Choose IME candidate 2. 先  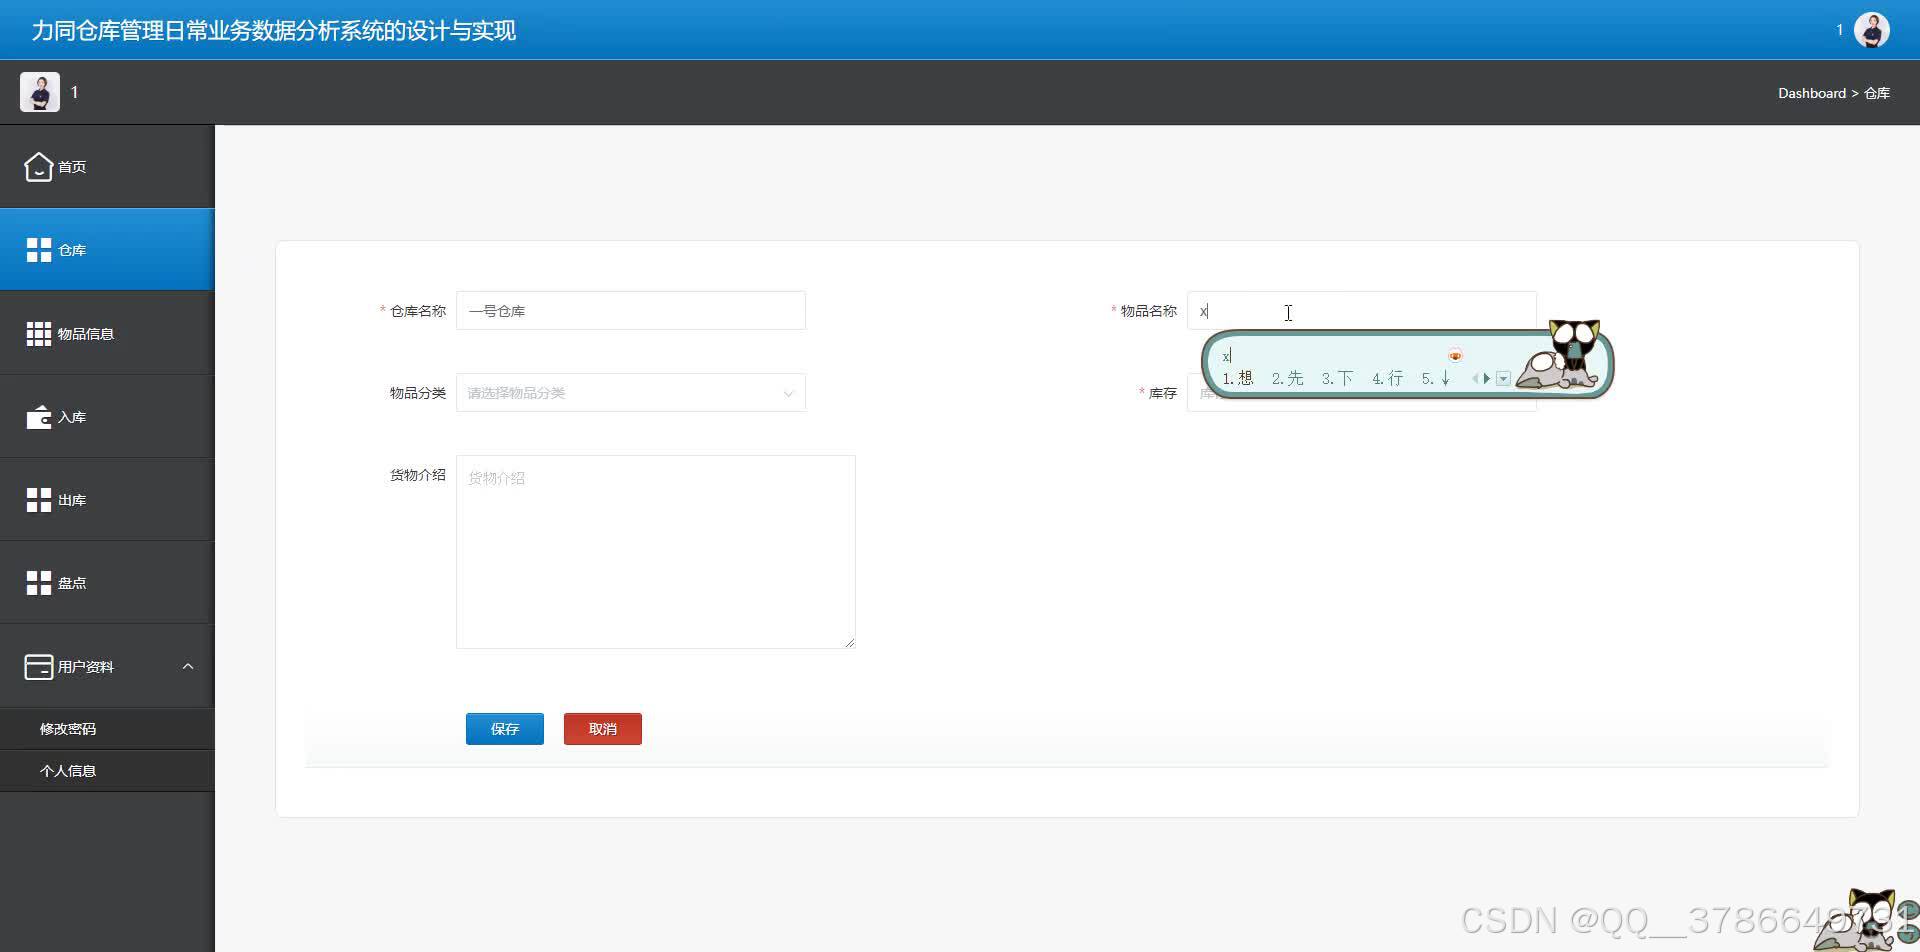coord(1288,378)
